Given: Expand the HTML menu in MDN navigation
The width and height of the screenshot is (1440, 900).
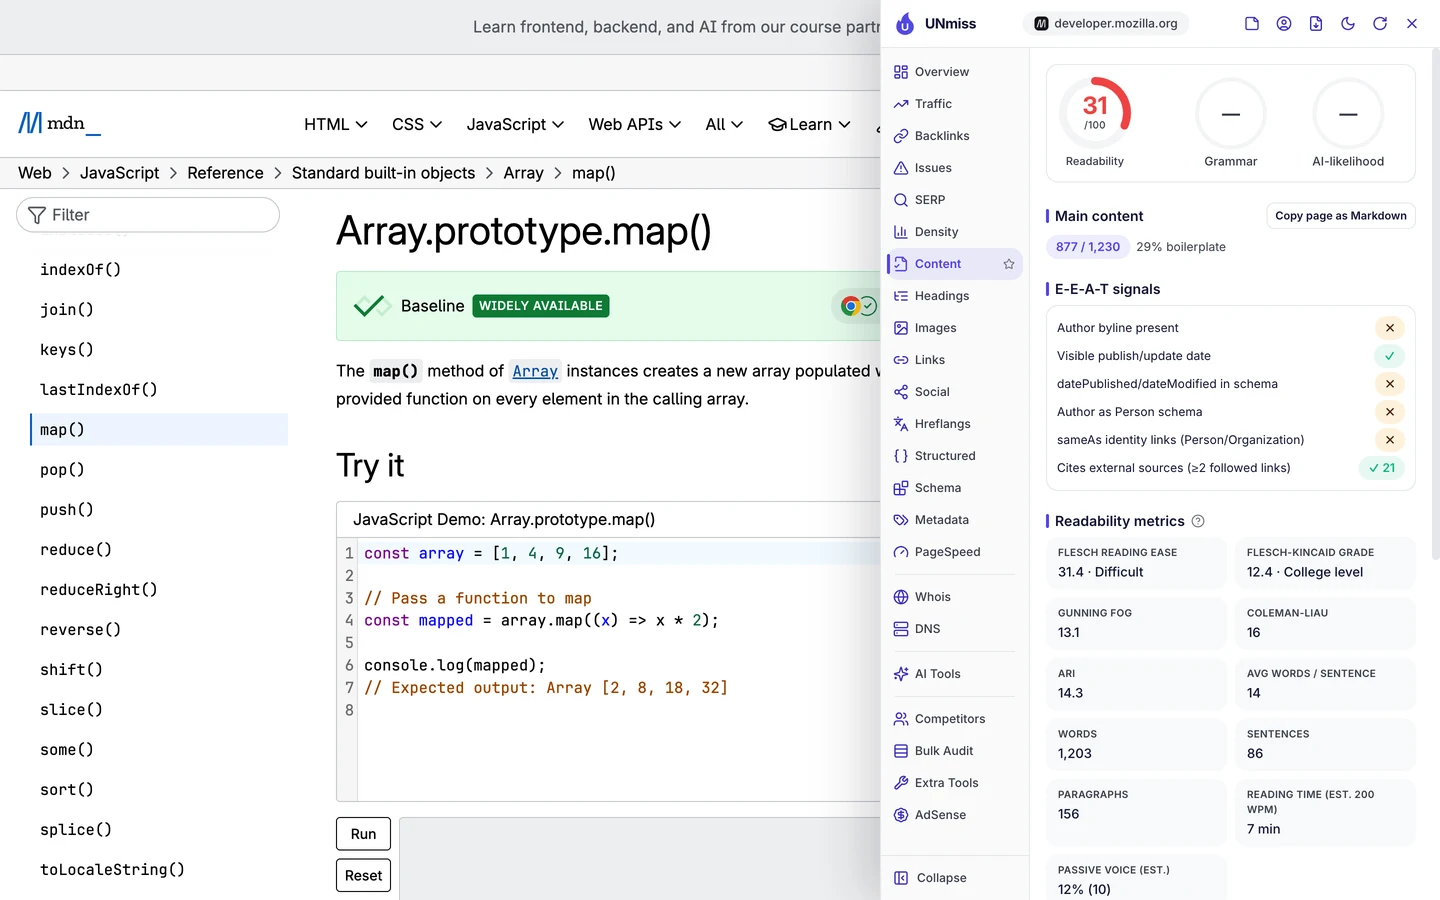Looking at the screenshot, I should coord(336,124).
